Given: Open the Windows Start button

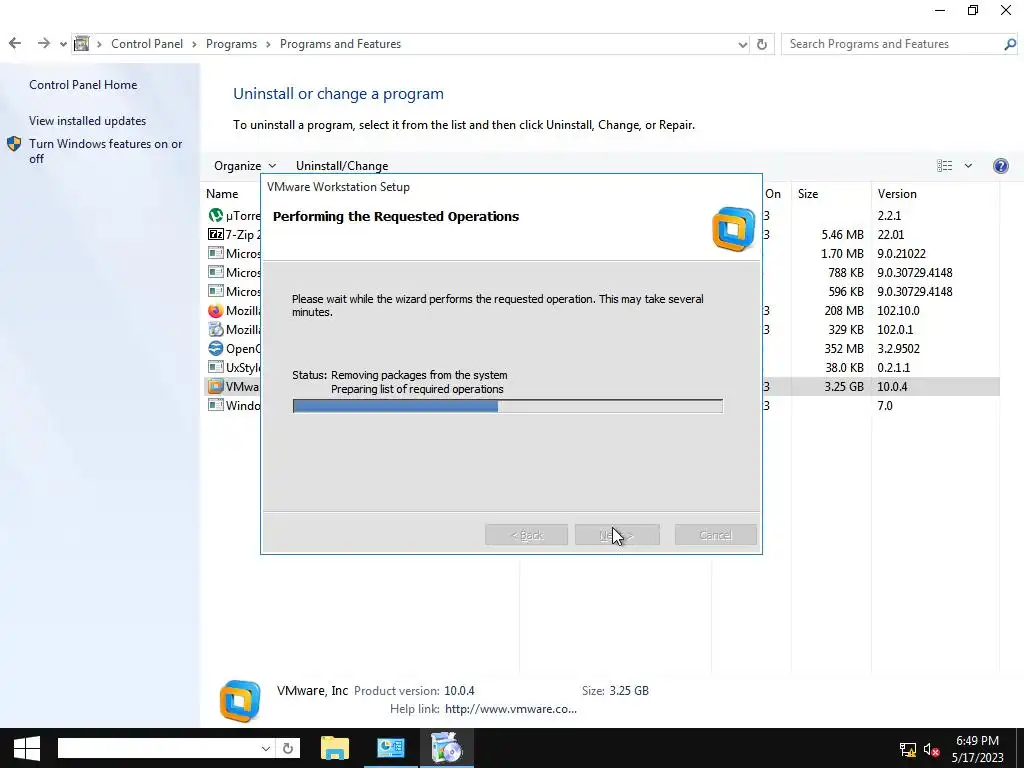Looking at the screenshot, I should coord(27,748).
